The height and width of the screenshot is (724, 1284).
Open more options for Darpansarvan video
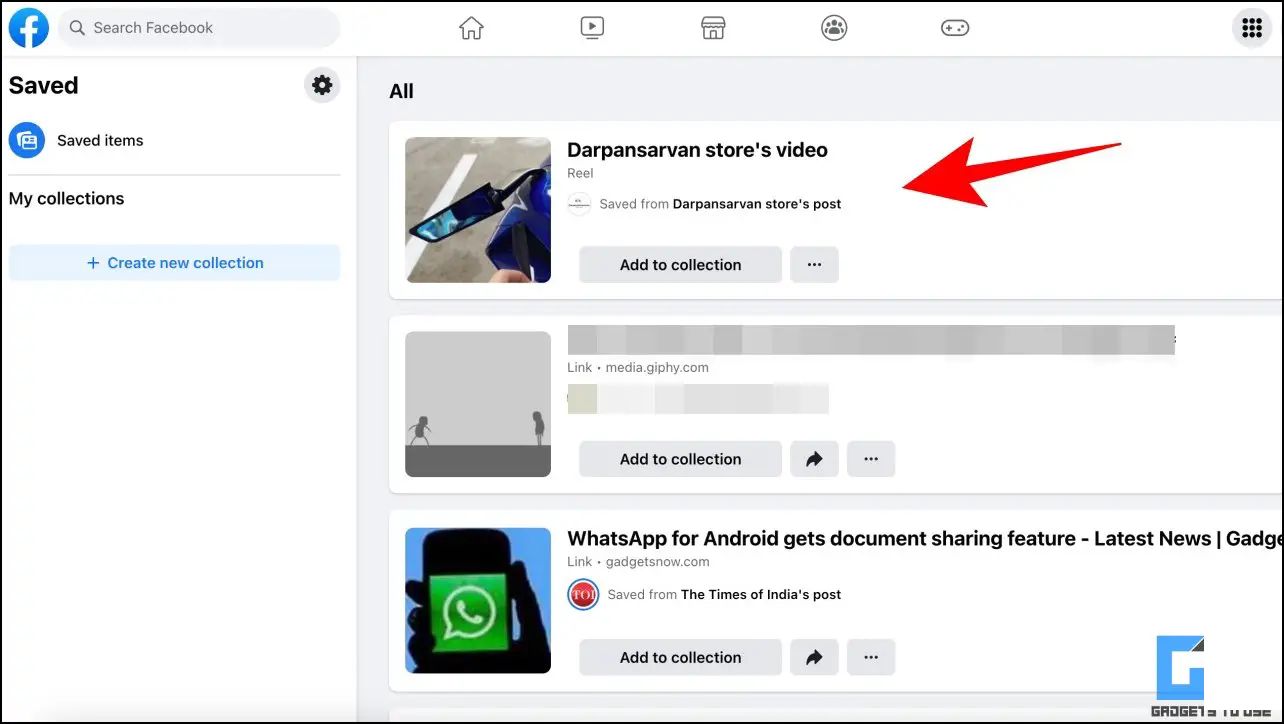(814, 265)
